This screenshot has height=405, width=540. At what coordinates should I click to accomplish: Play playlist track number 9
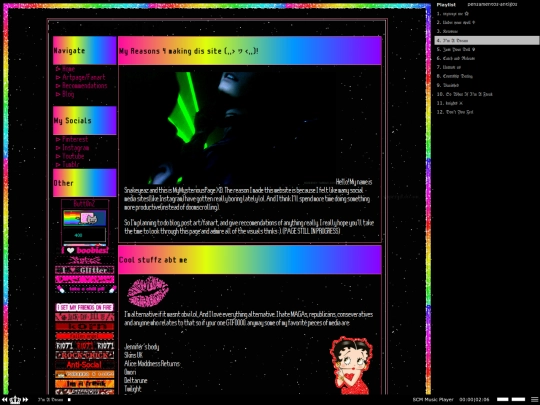pyautogui.click(x=487, y=85)
